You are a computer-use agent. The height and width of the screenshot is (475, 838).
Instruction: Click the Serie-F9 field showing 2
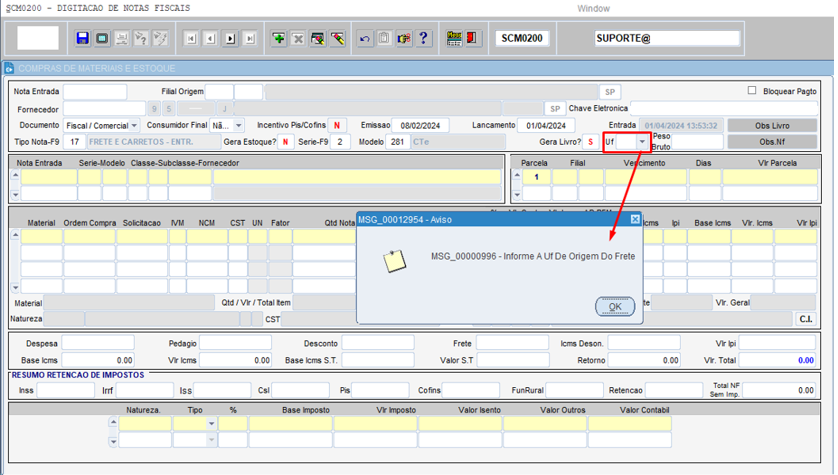(340, 142)
